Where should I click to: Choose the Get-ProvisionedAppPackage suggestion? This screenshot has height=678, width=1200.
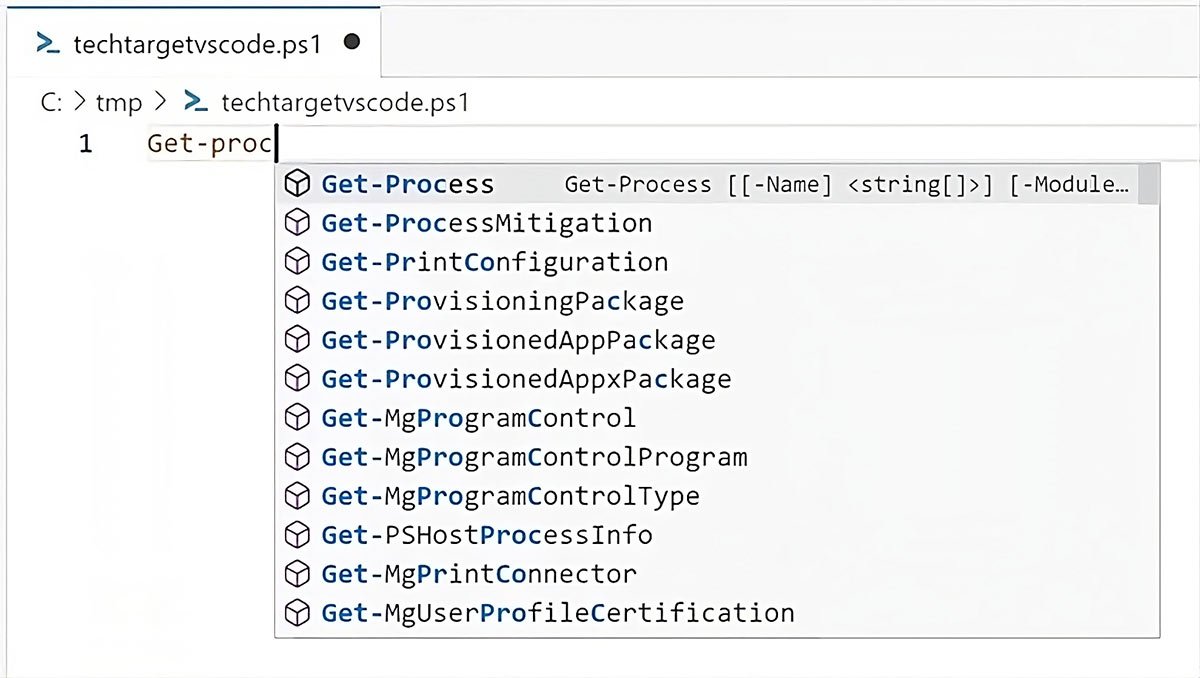[x=518, y=340]
